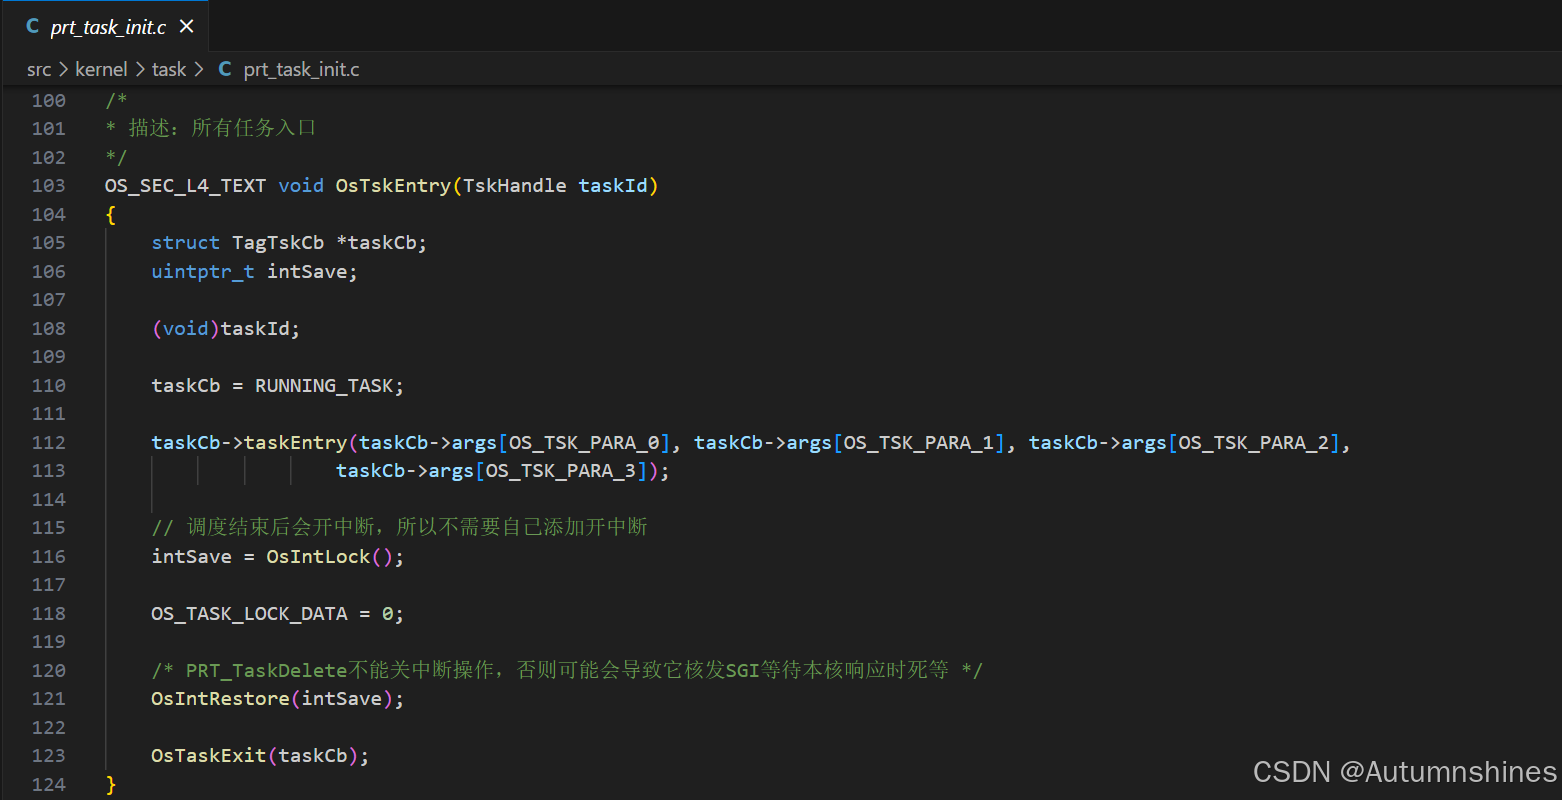
Task: Click the OsTaskExit(taskCb) call
Action: 255,755
